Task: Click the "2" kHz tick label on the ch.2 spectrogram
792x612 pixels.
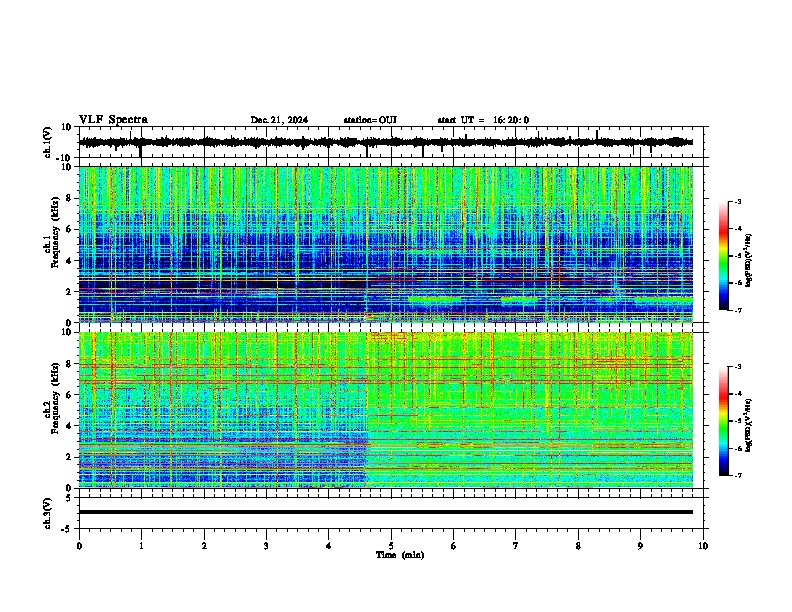Action: coord(70,457)
